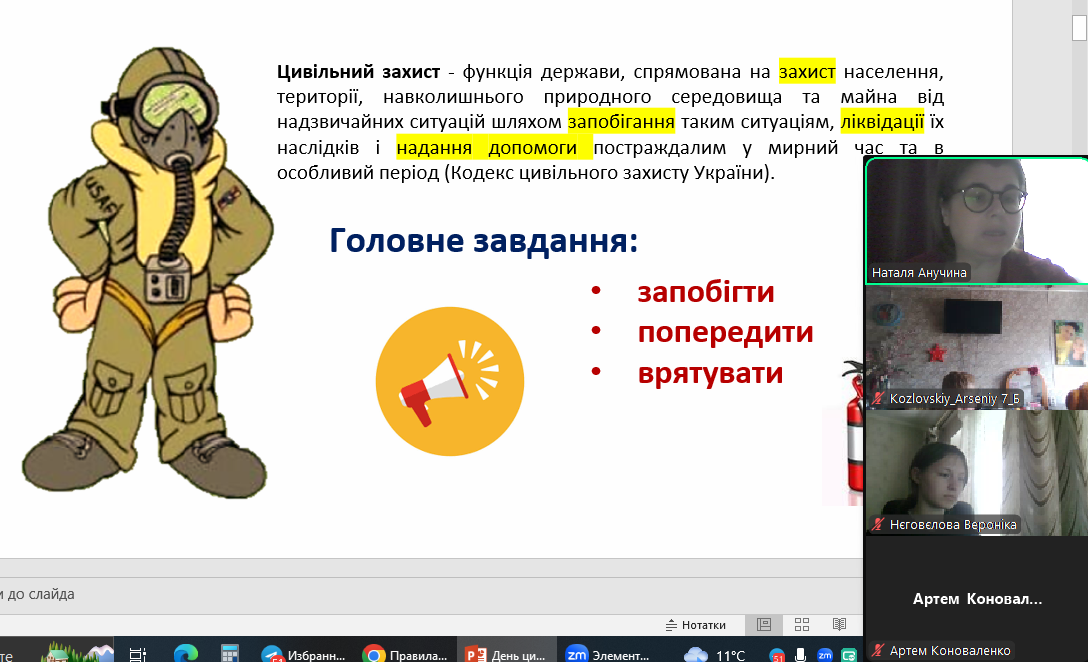Open Task View on taskbar

click(139, 655)
